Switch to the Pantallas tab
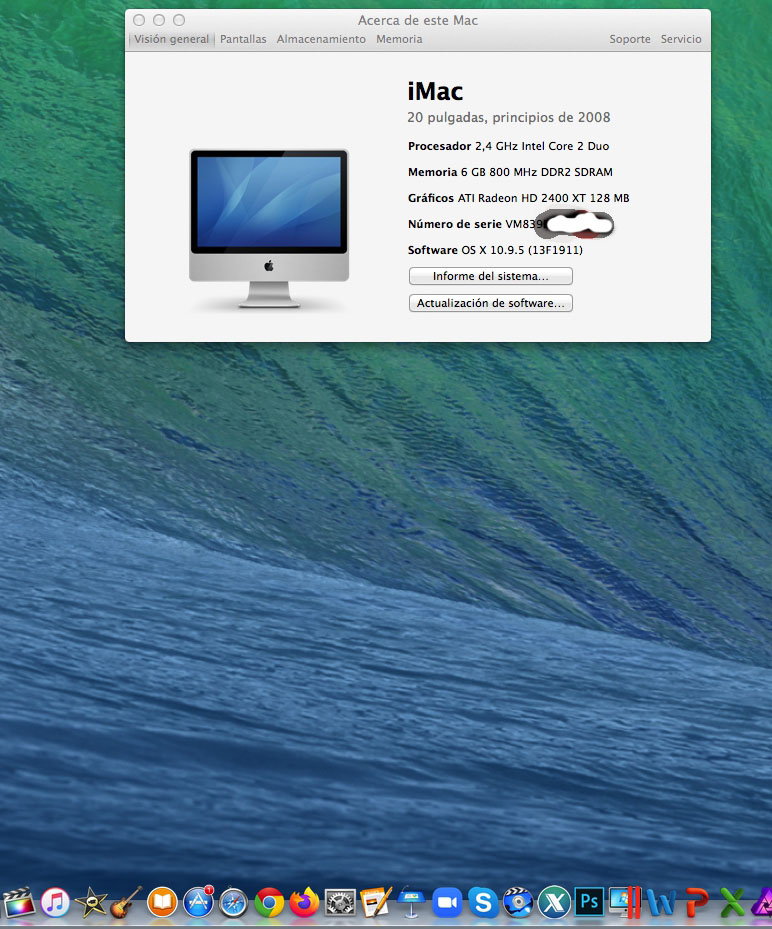This screenshot has height=929, width=772. click(243, 39)
